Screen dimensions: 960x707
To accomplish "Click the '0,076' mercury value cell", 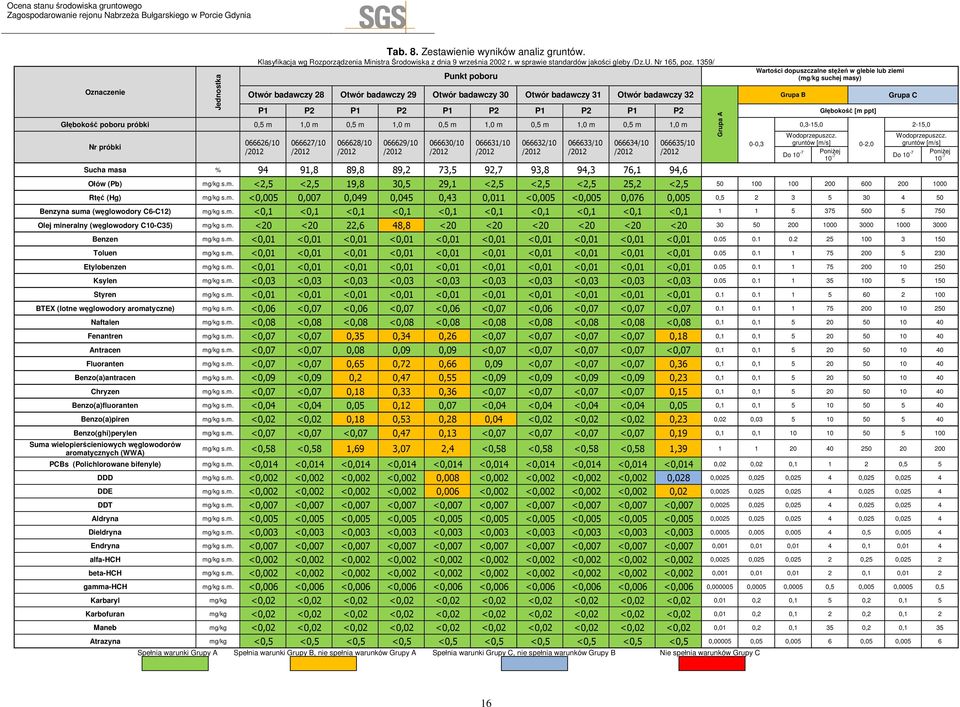I will click(632, 198).
